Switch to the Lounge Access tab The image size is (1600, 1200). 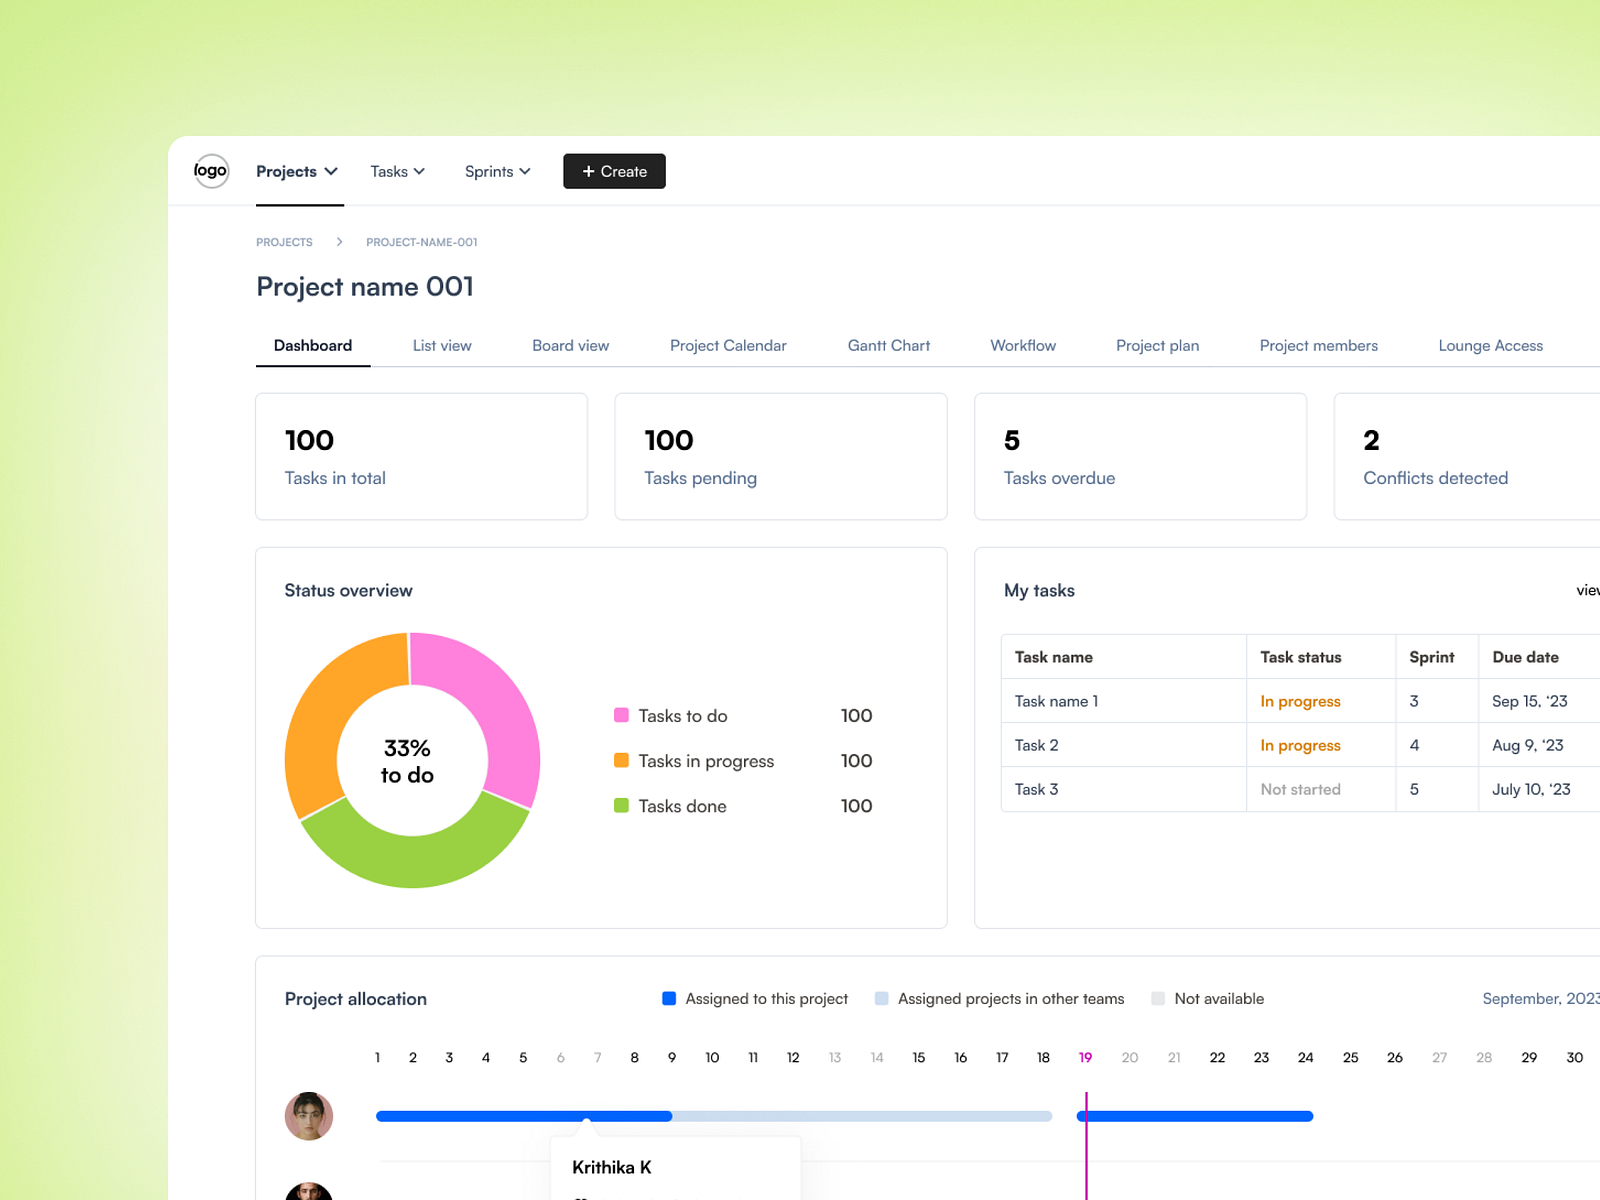pyautogui.click(x=1490, y=345)
